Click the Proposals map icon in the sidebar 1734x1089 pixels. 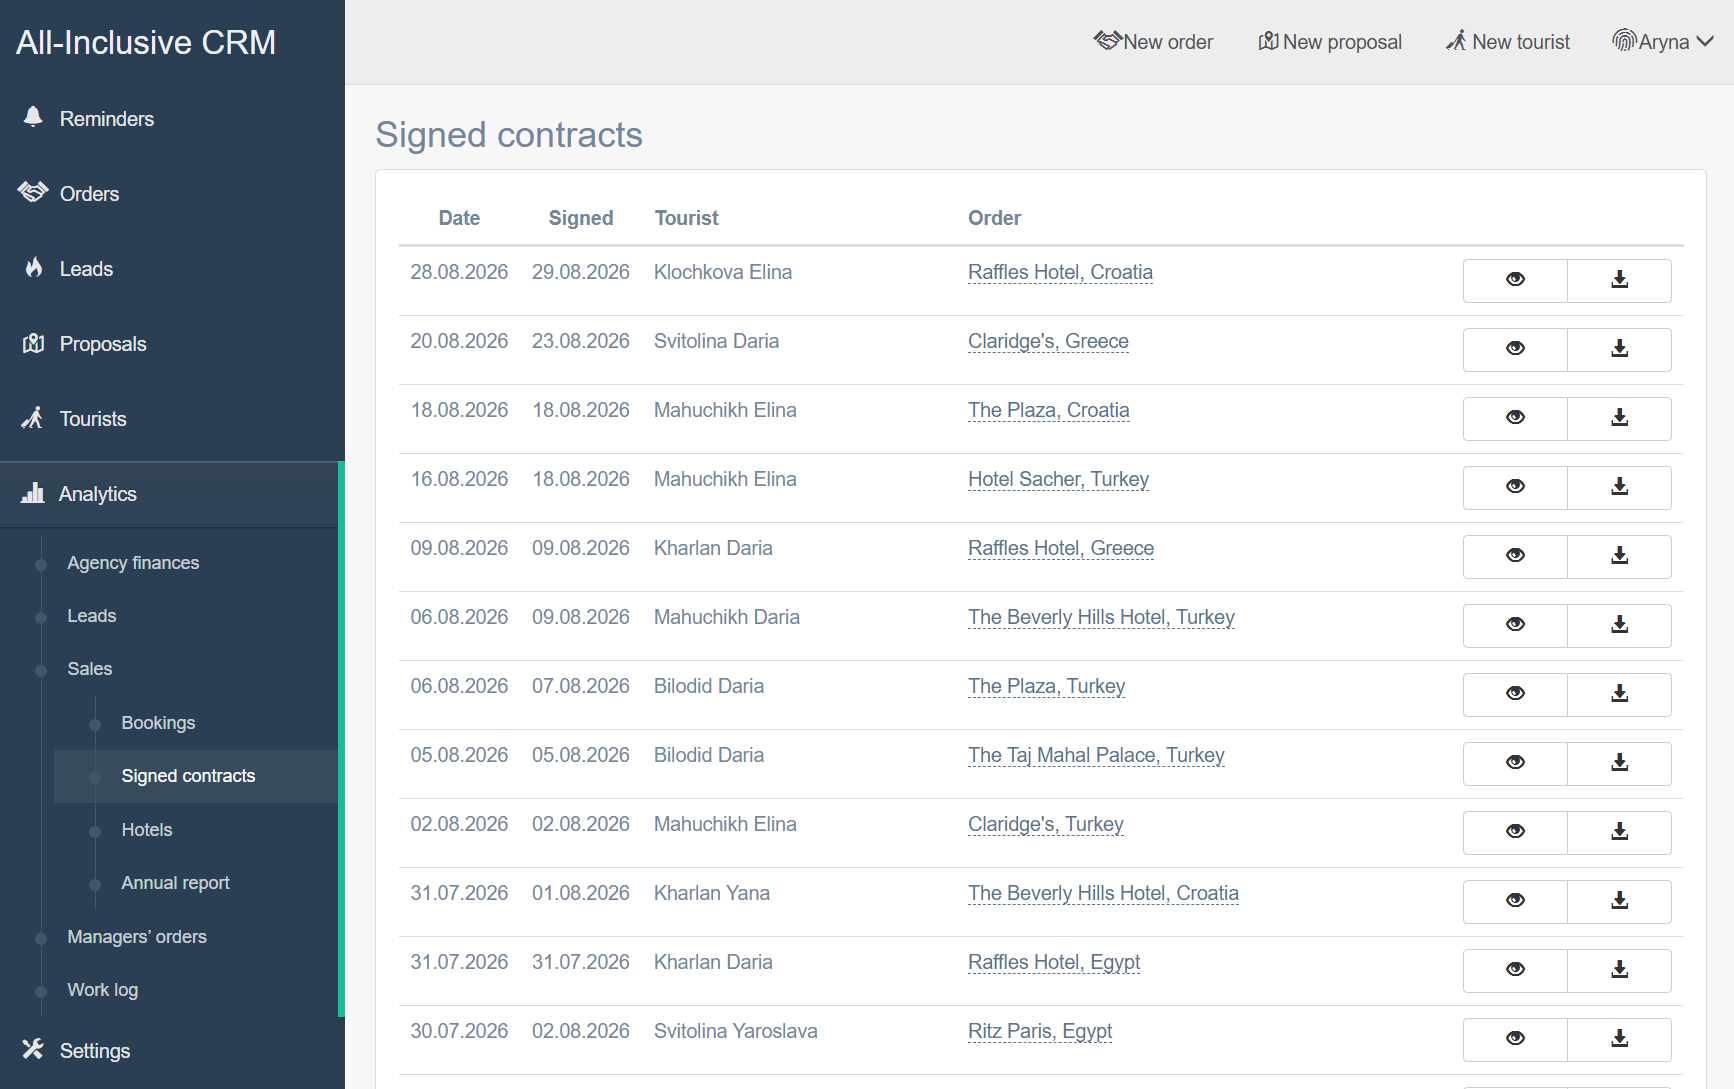tap(33, 343)
